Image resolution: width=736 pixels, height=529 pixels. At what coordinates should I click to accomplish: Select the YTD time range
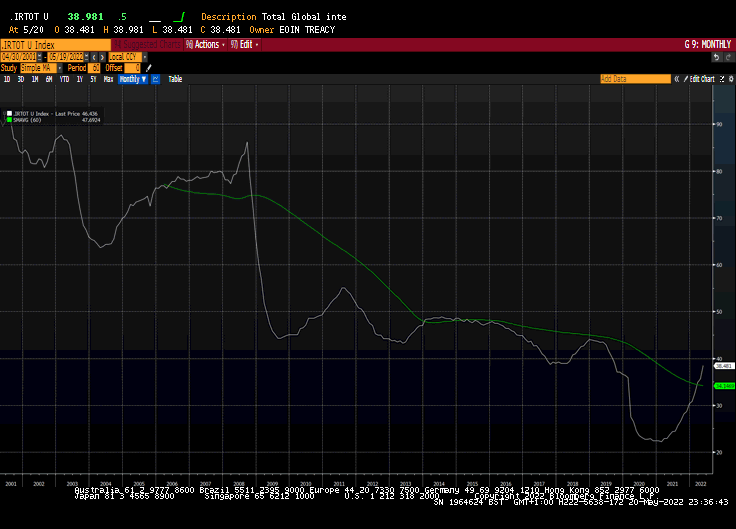64,79
